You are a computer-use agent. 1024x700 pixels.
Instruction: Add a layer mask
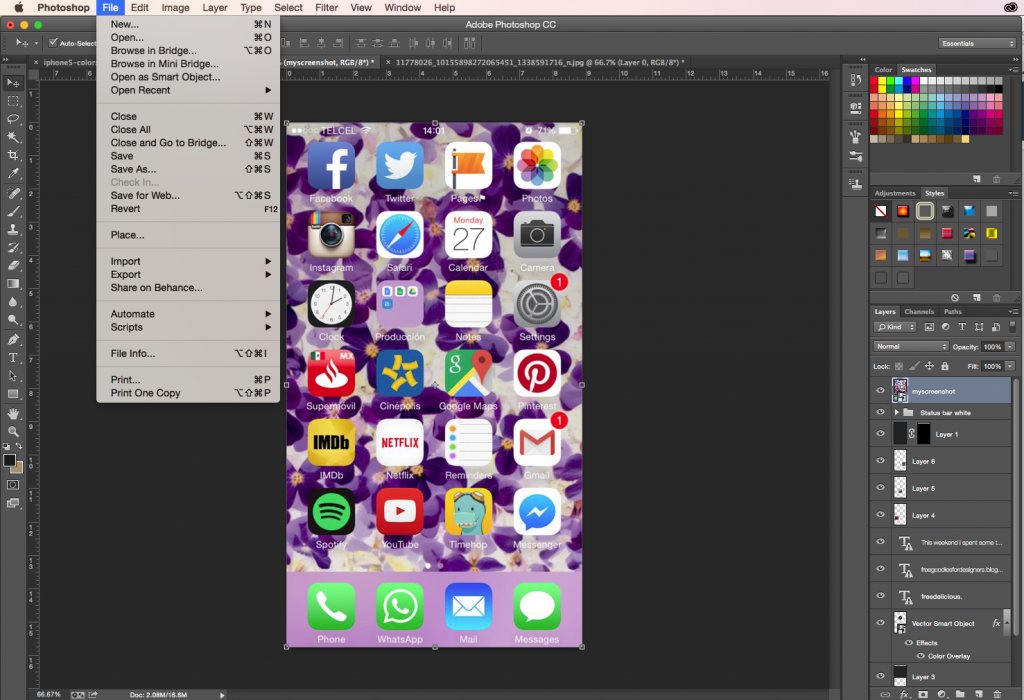coord(923,695)
